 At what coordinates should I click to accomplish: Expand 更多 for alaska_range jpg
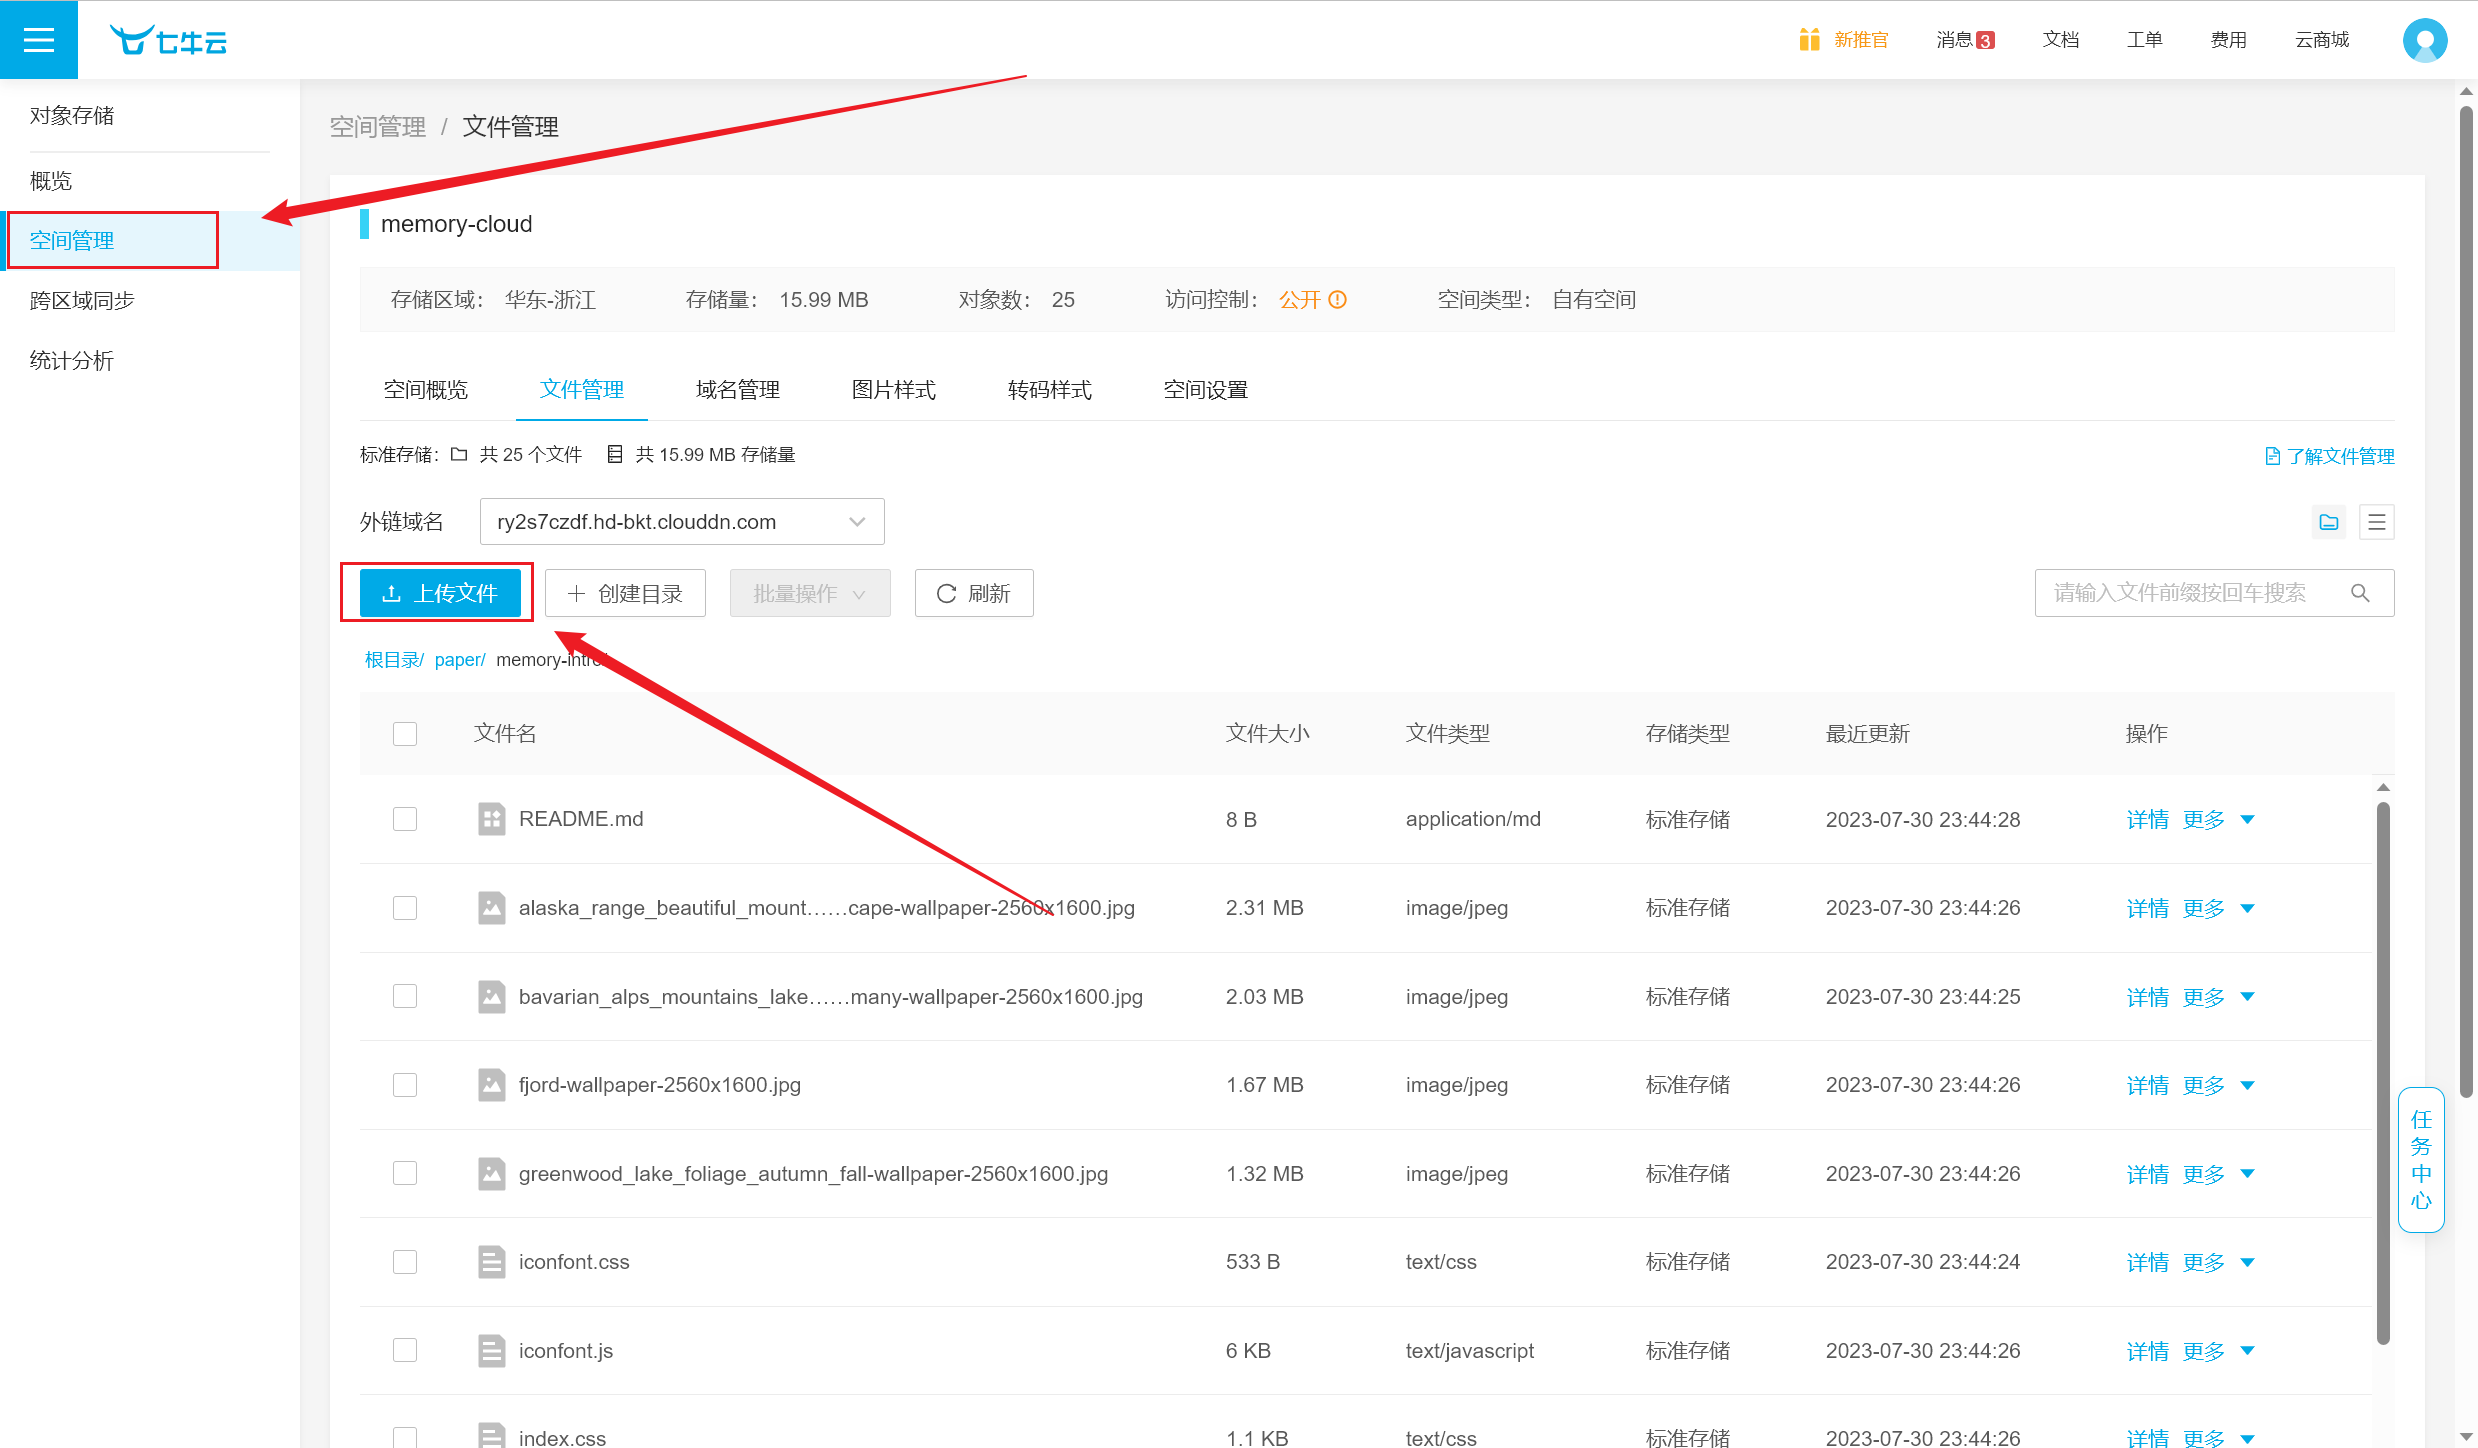click(x=2218, y=909)
